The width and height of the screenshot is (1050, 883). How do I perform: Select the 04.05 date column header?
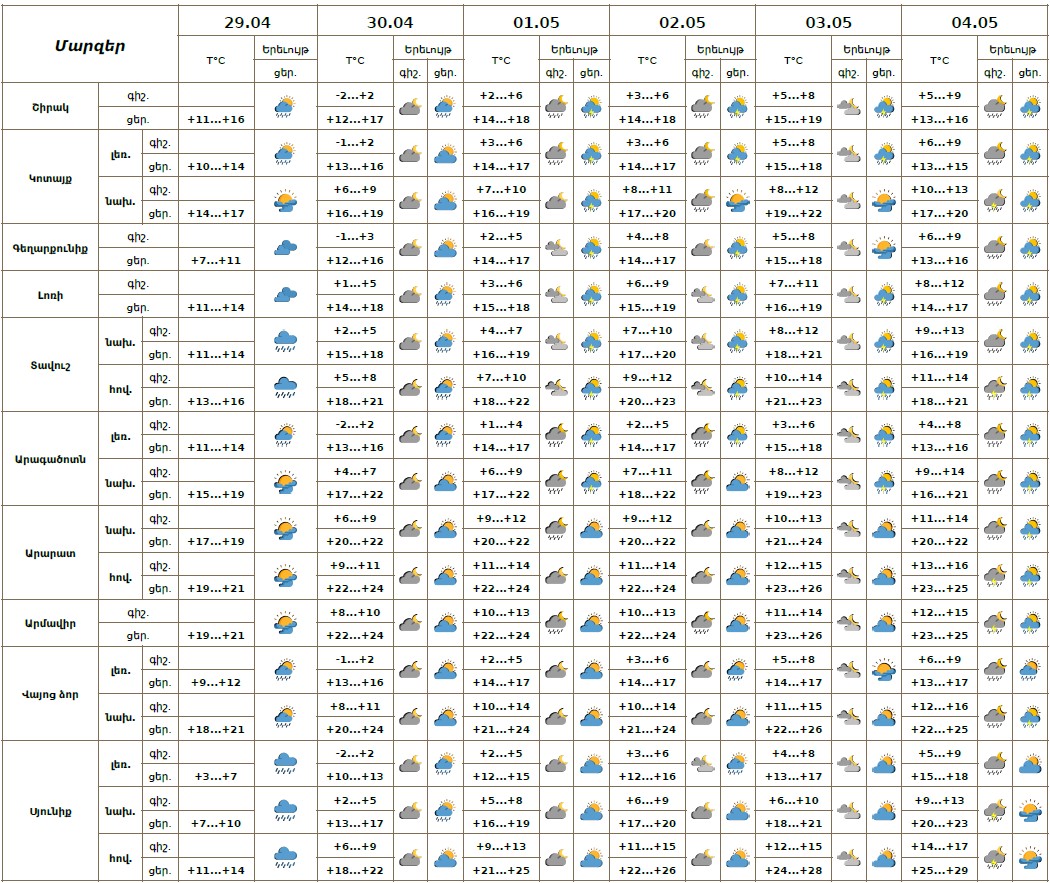pos(974,21)
